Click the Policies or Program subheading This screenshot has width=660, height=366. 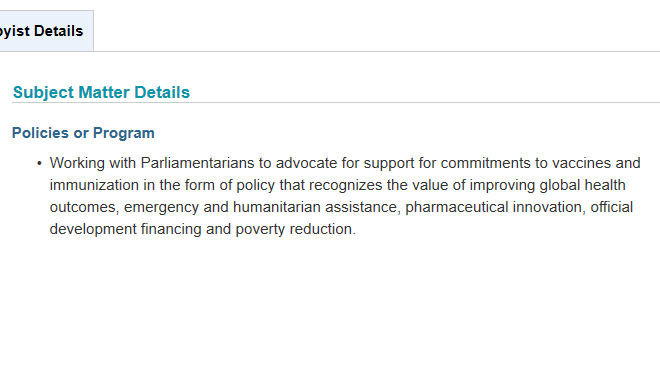(x=83, y=133)
